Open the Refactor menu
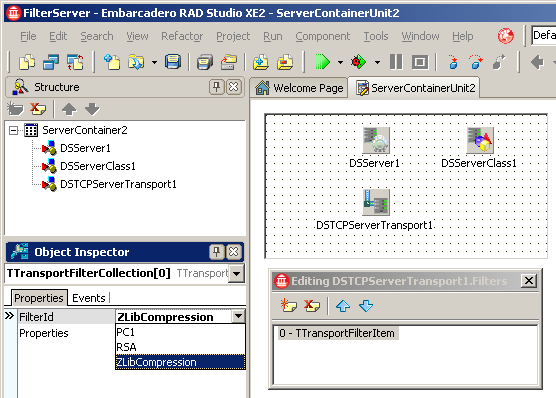The width and height of the screenshot is (556, 398). [x=182, y=36]
